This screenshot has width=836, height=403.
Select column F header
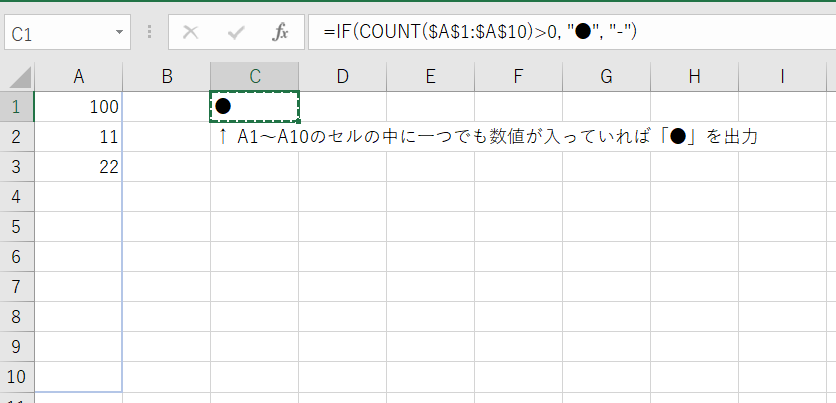518,77
